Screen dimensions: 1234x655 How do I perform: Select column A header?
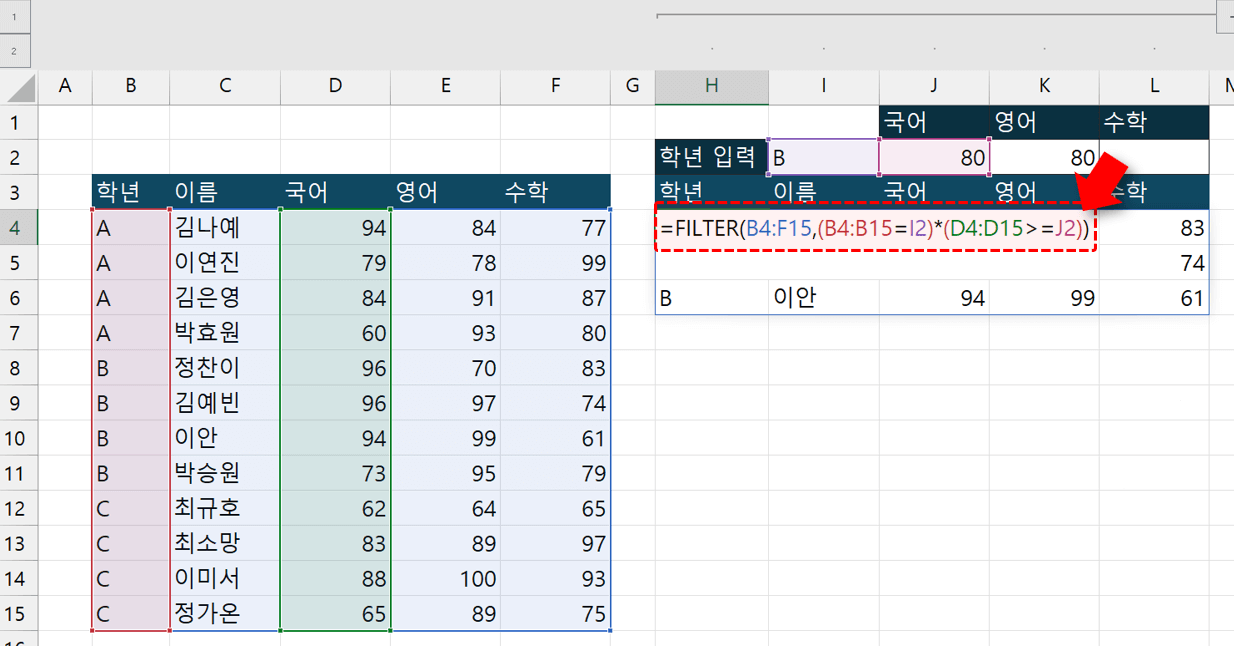point(65,87)
